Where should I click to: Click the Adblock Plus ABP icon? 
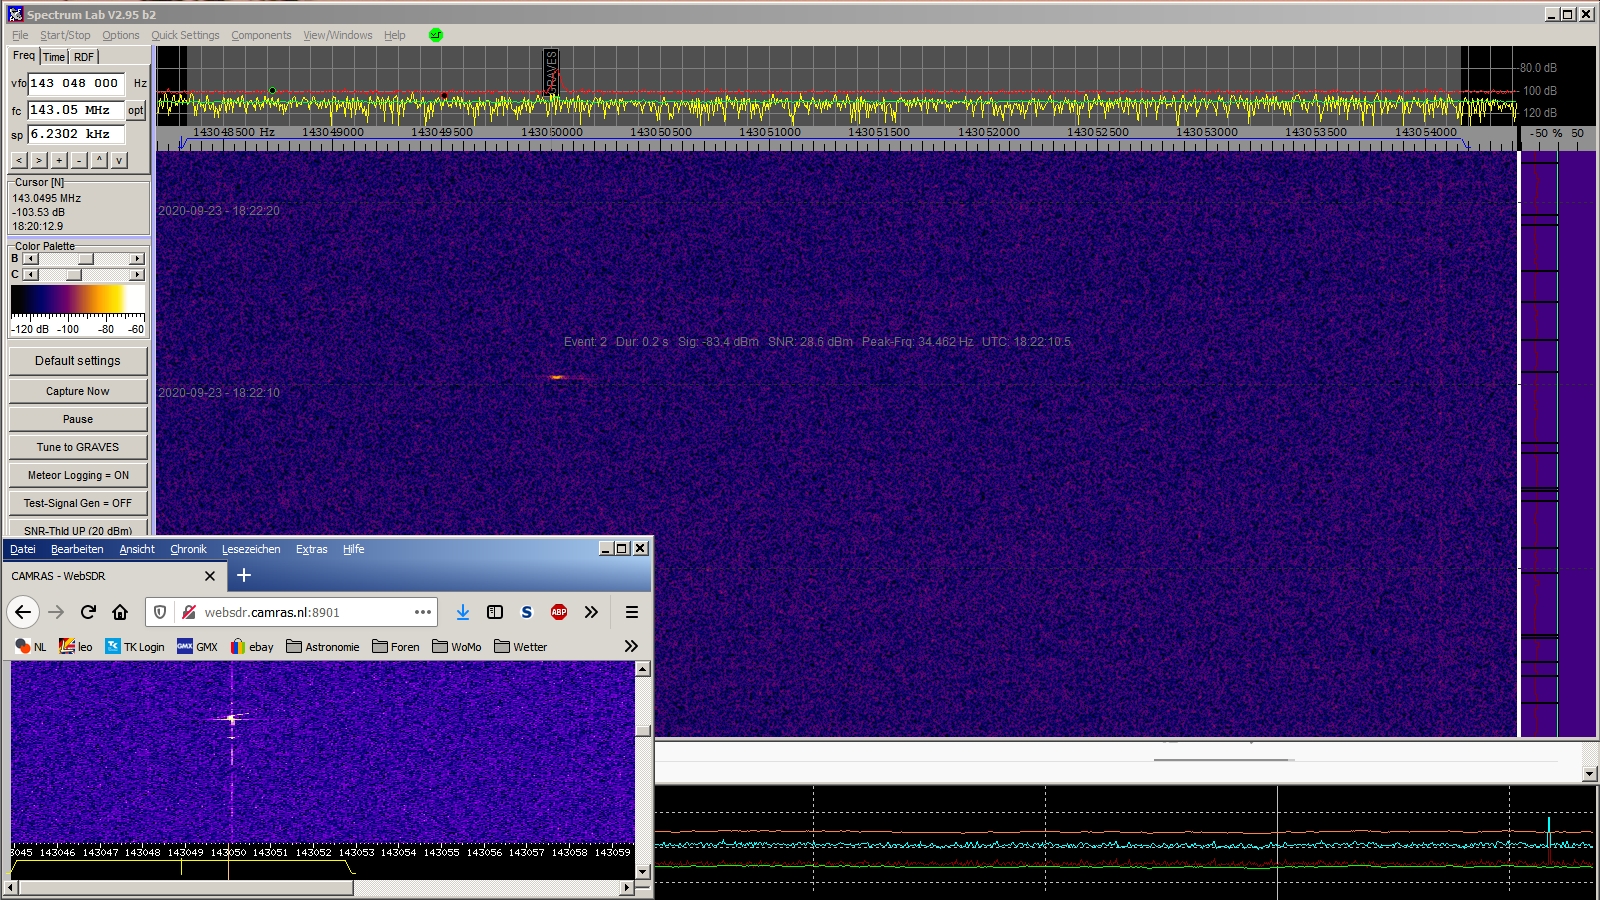(559, 612)
